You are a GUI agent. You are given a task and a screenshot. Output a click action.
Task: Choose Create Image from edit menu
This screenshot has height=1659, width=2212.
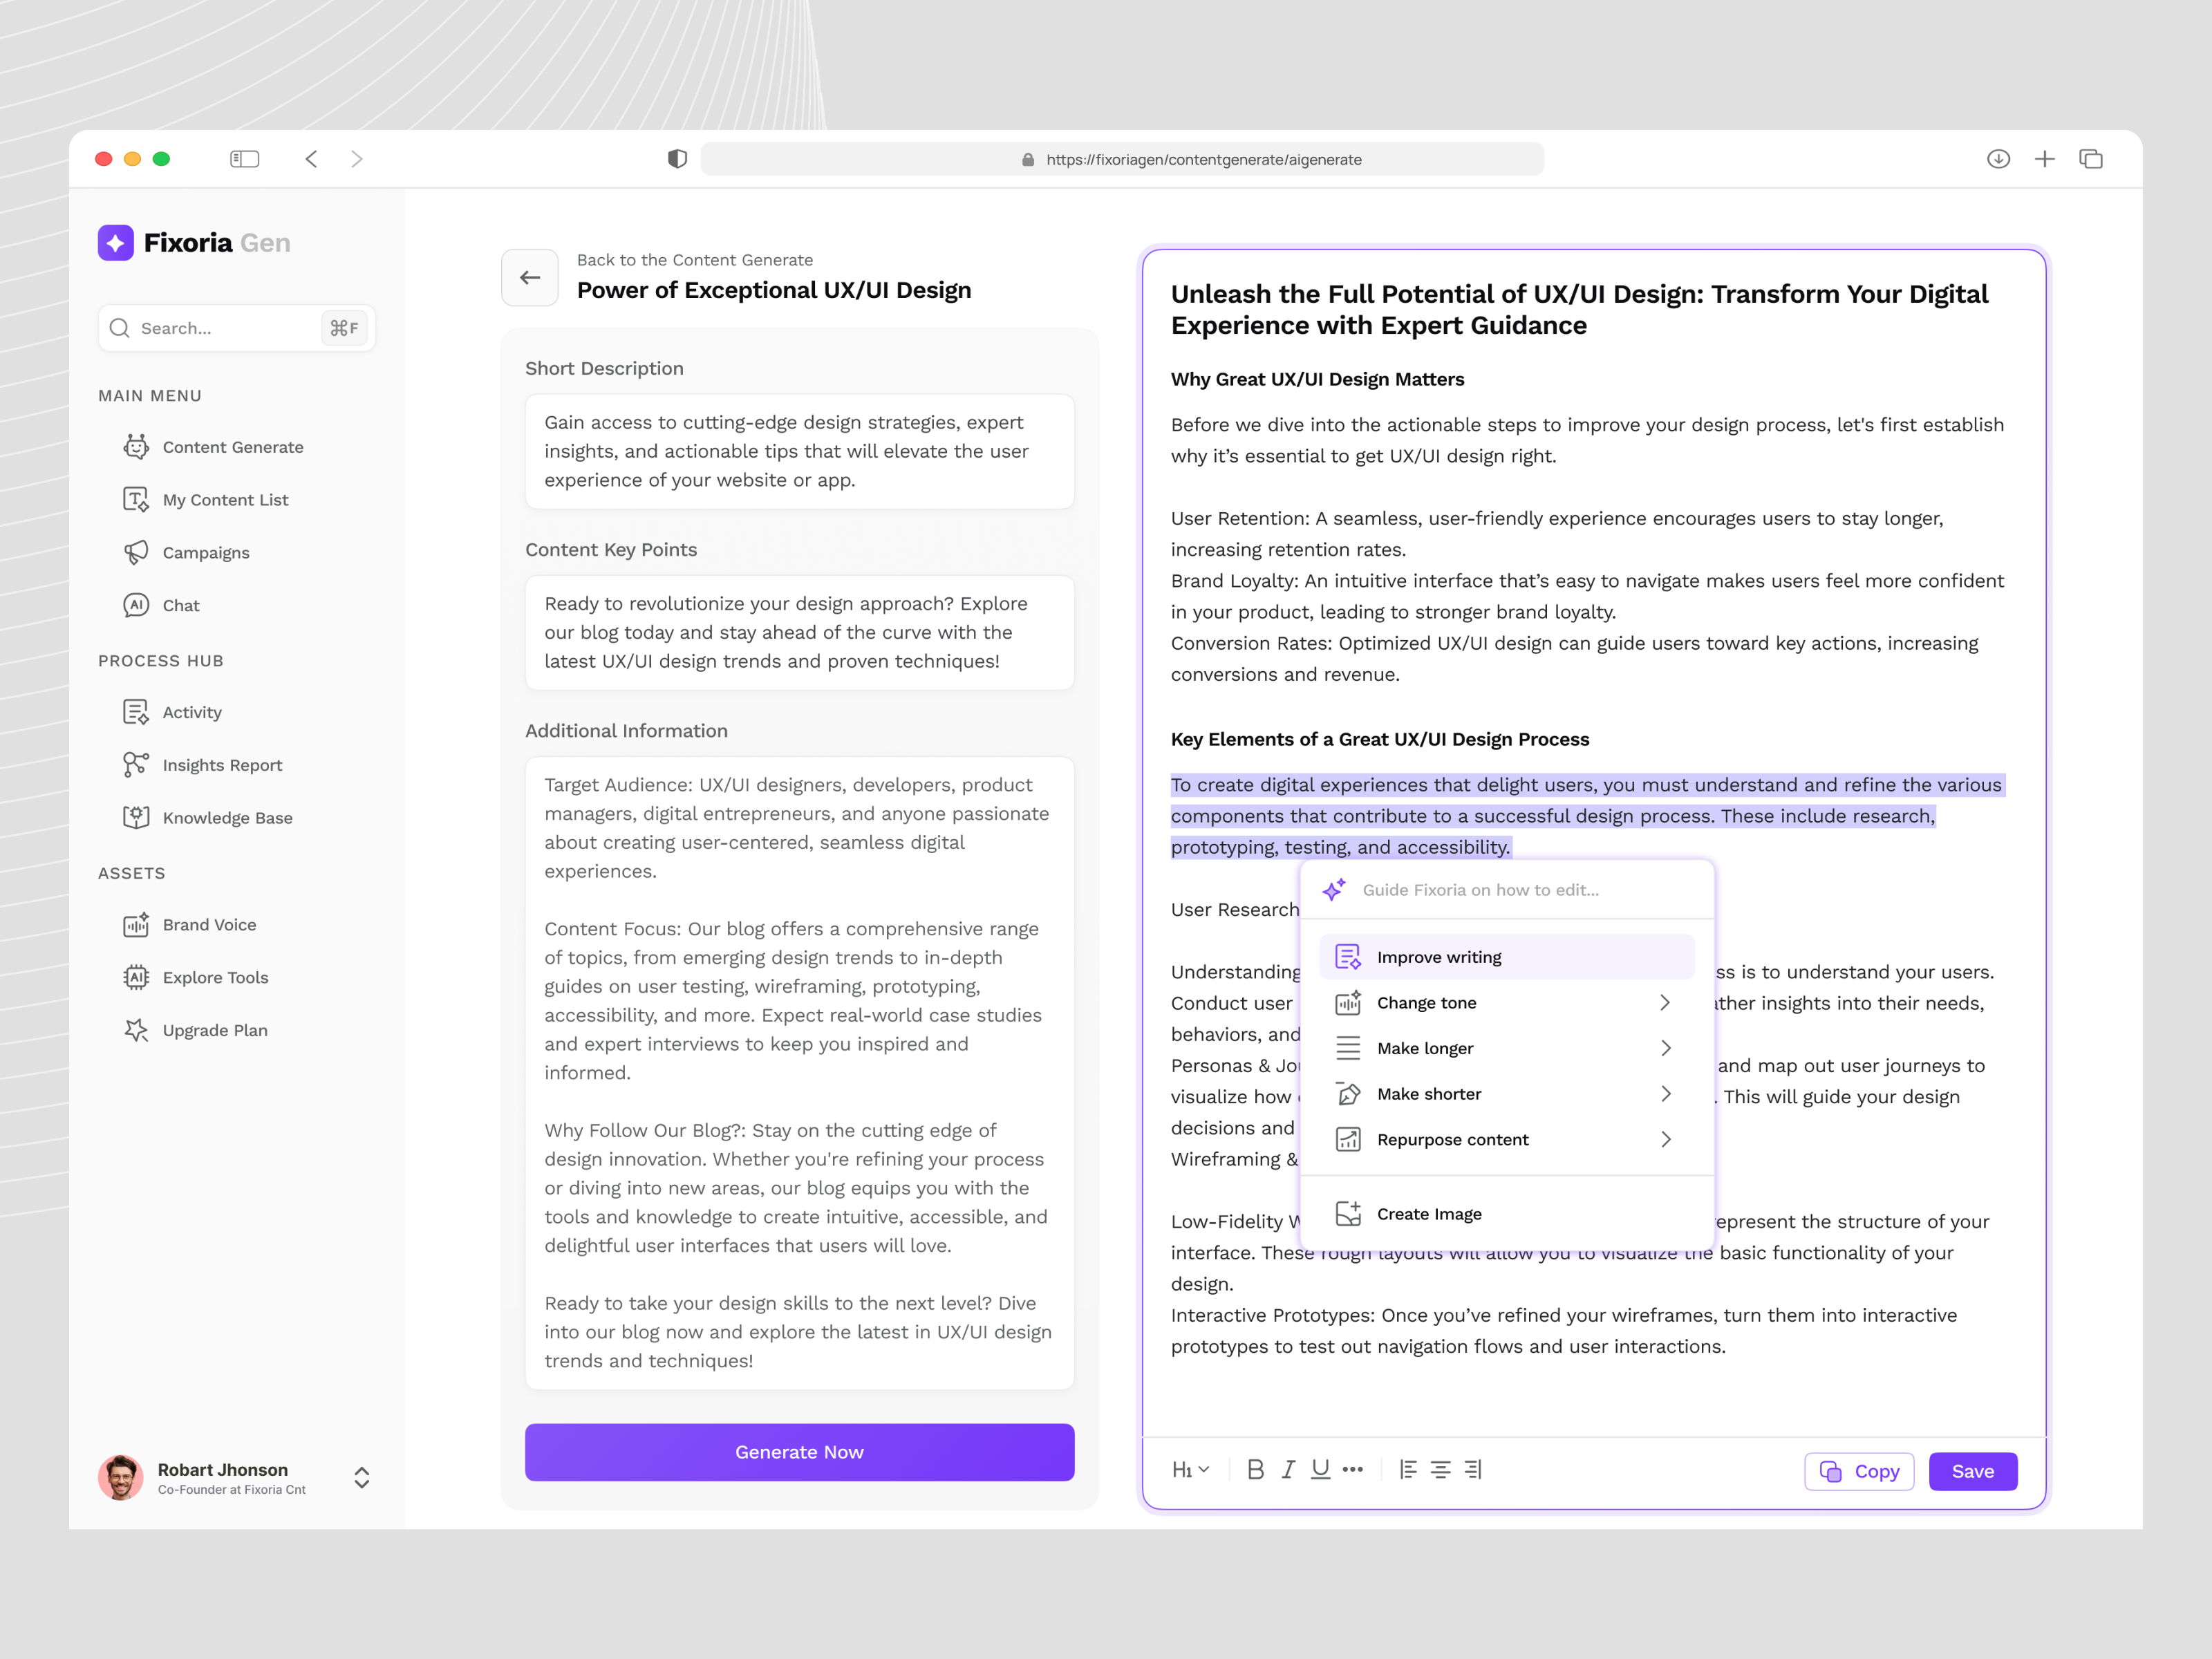click(1428, 1214)
